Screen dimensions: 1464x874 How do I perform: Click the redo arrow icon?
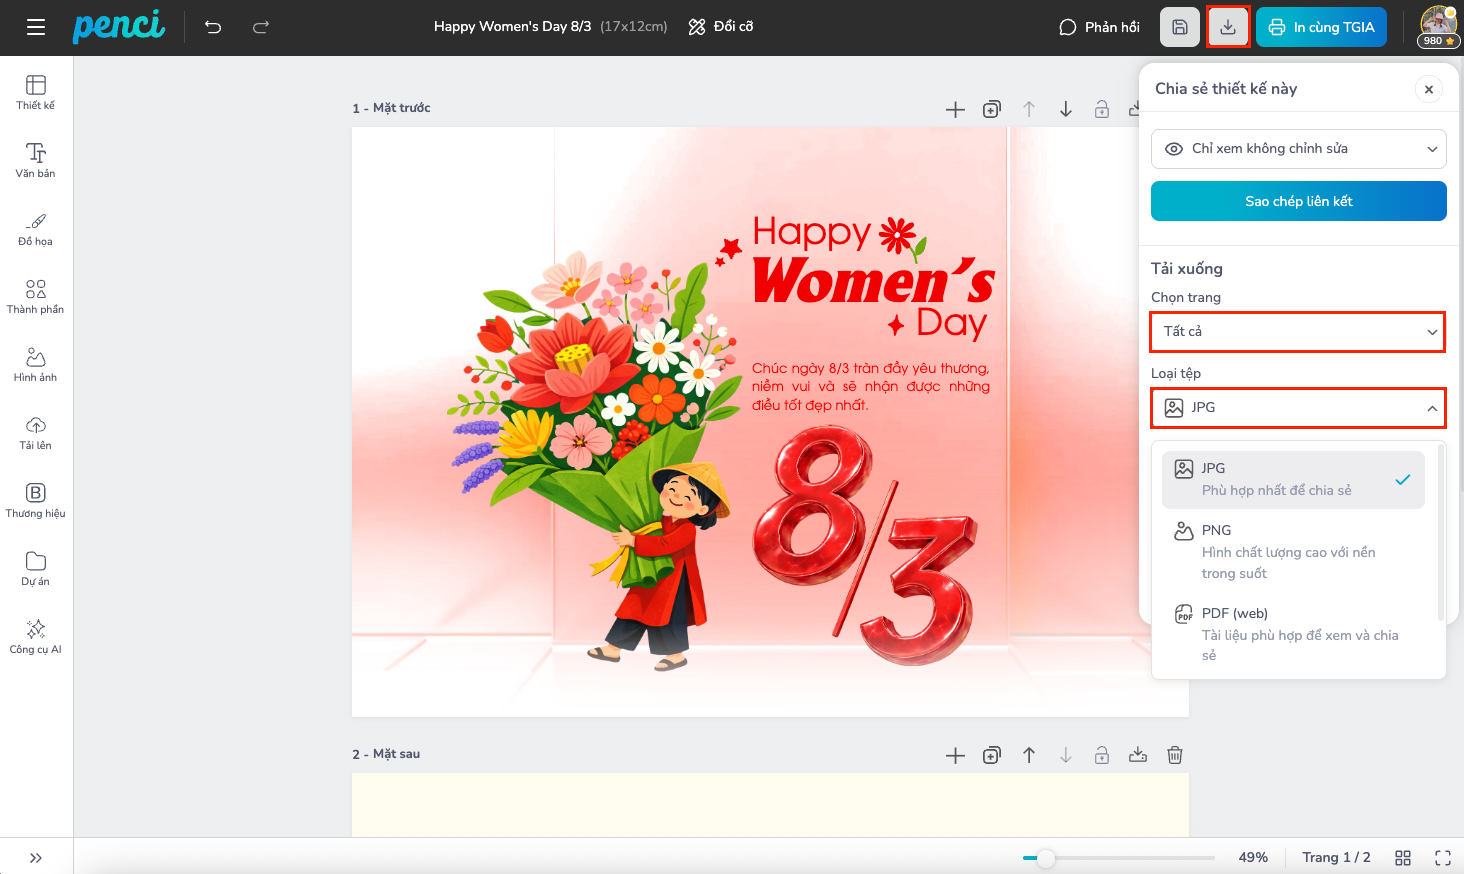tap(261, 27)
